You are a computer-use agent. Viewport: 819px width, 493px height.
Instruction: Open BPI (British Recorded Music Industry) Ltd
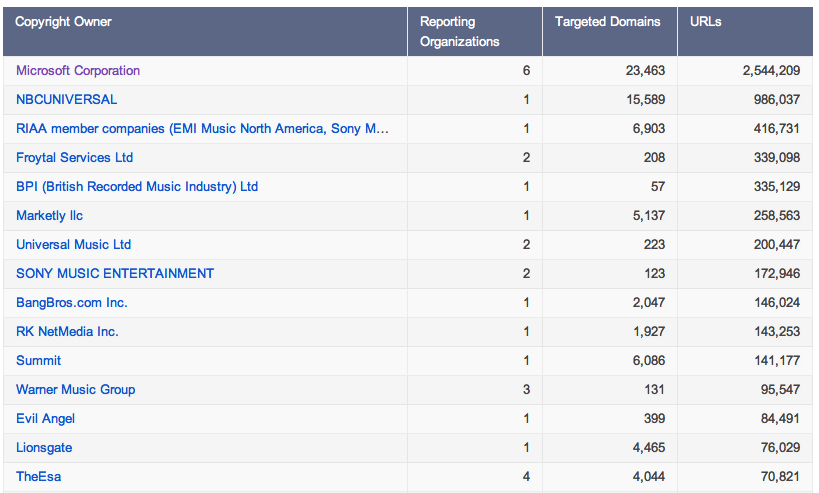pyautogui.click(x=137, y=187)
